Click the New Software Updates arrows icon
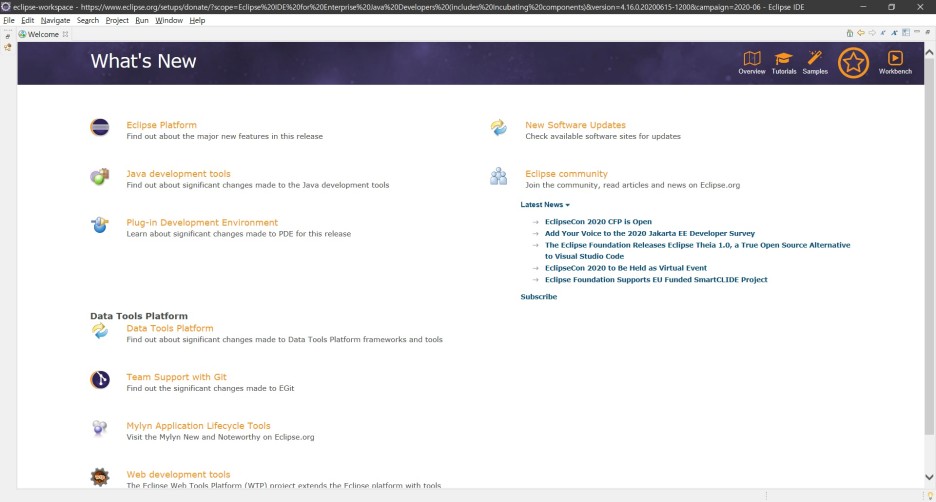The image size is (936, 502). pos(498,127)
